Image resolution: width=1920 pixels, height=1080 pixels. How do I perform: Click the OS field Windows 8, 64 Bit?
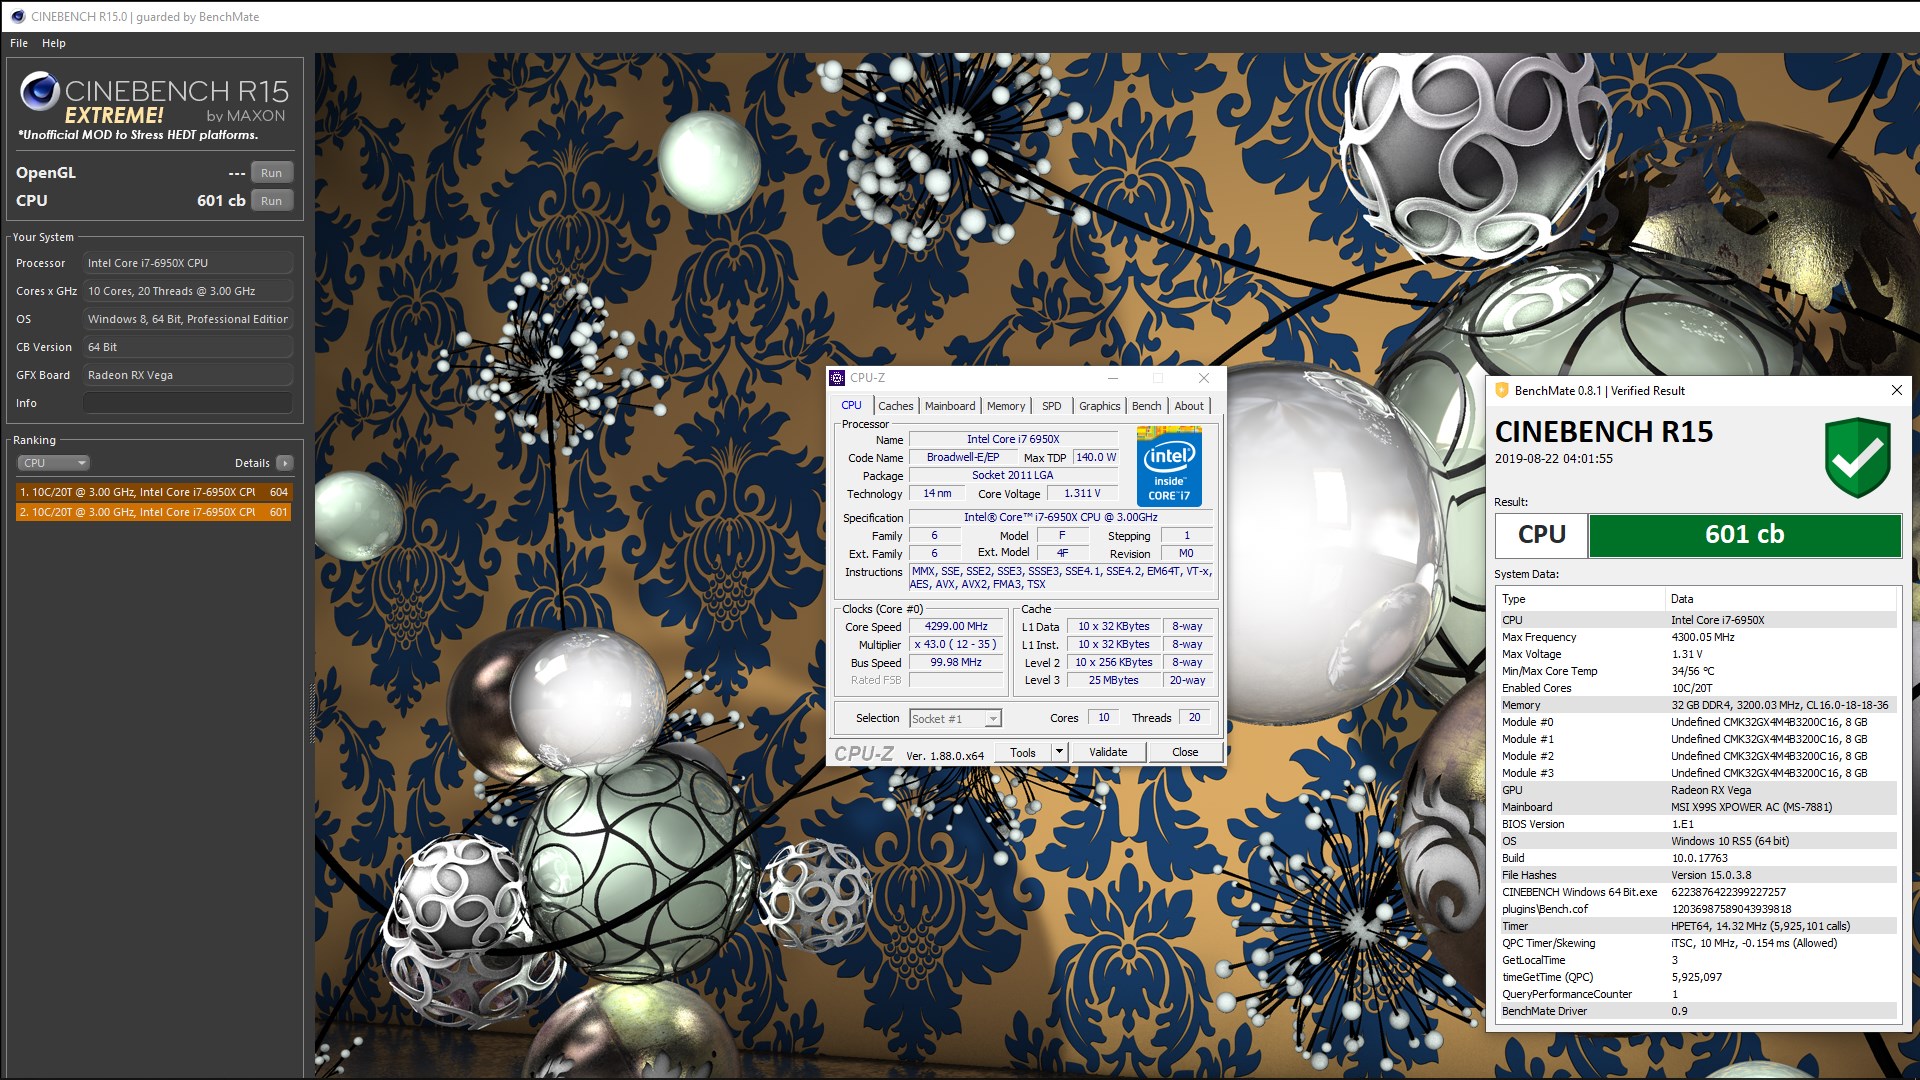188,319
